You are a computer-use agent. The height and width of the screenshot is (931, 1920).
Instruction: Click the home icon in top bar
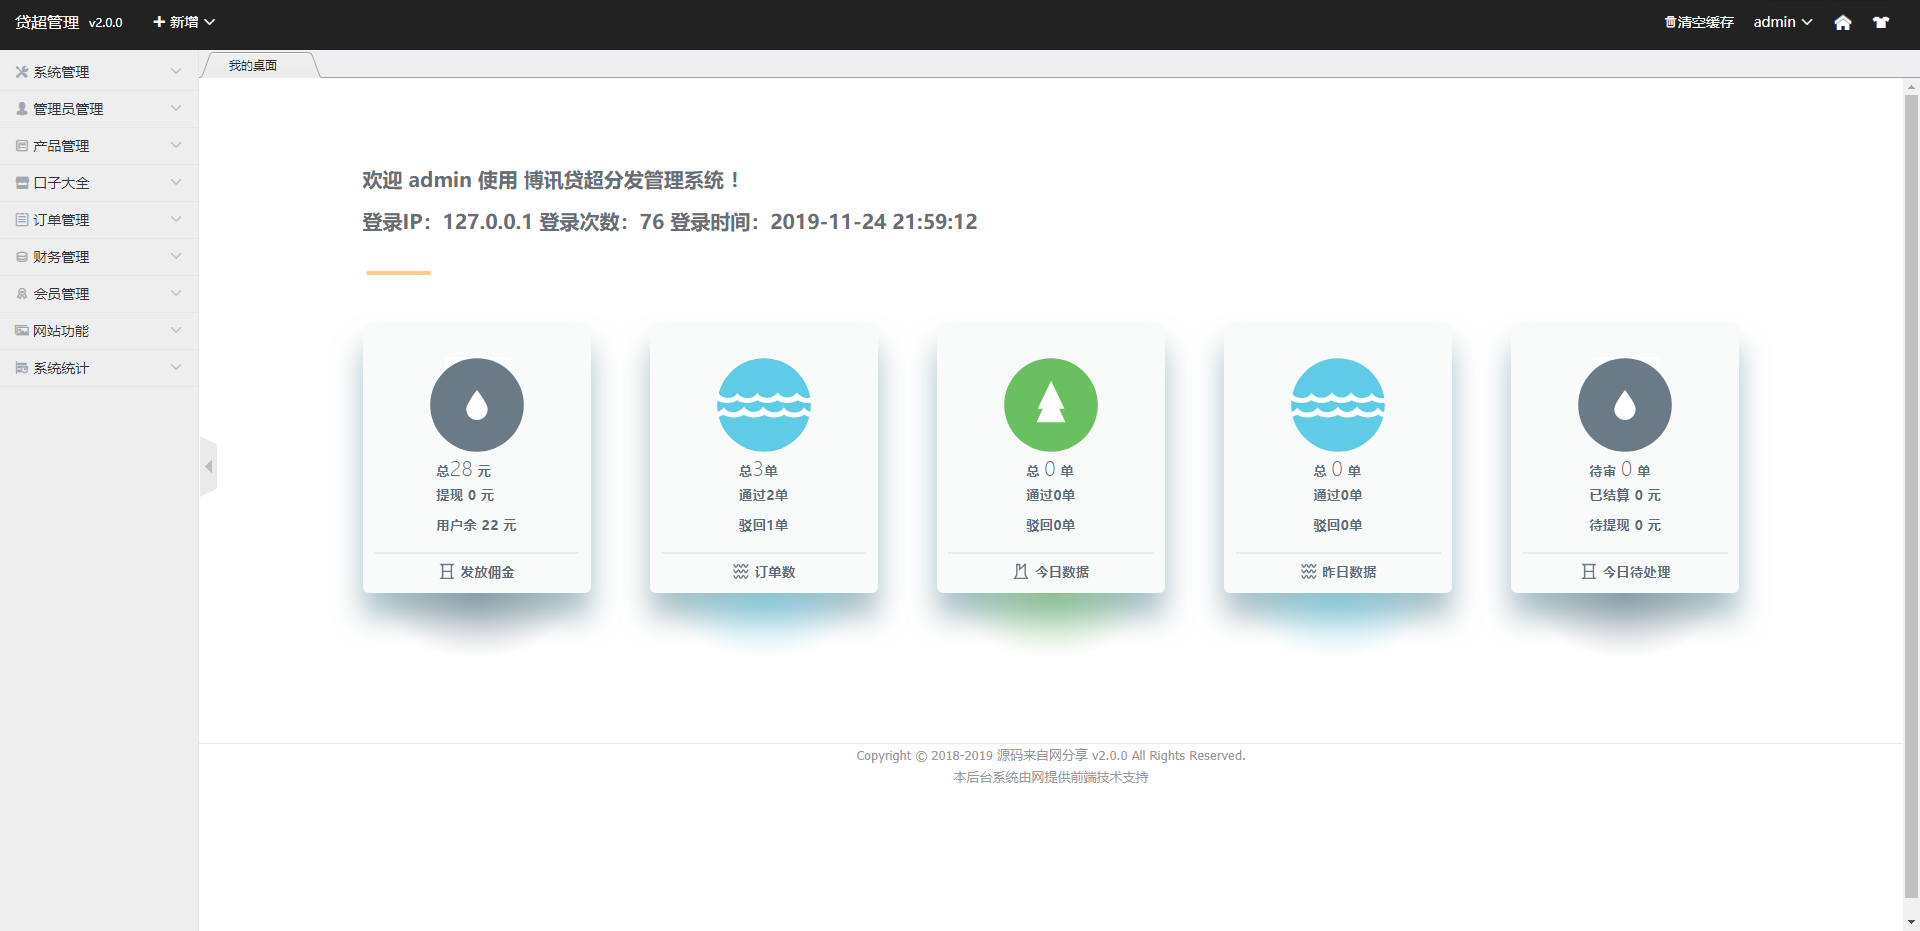[1842, 22]
